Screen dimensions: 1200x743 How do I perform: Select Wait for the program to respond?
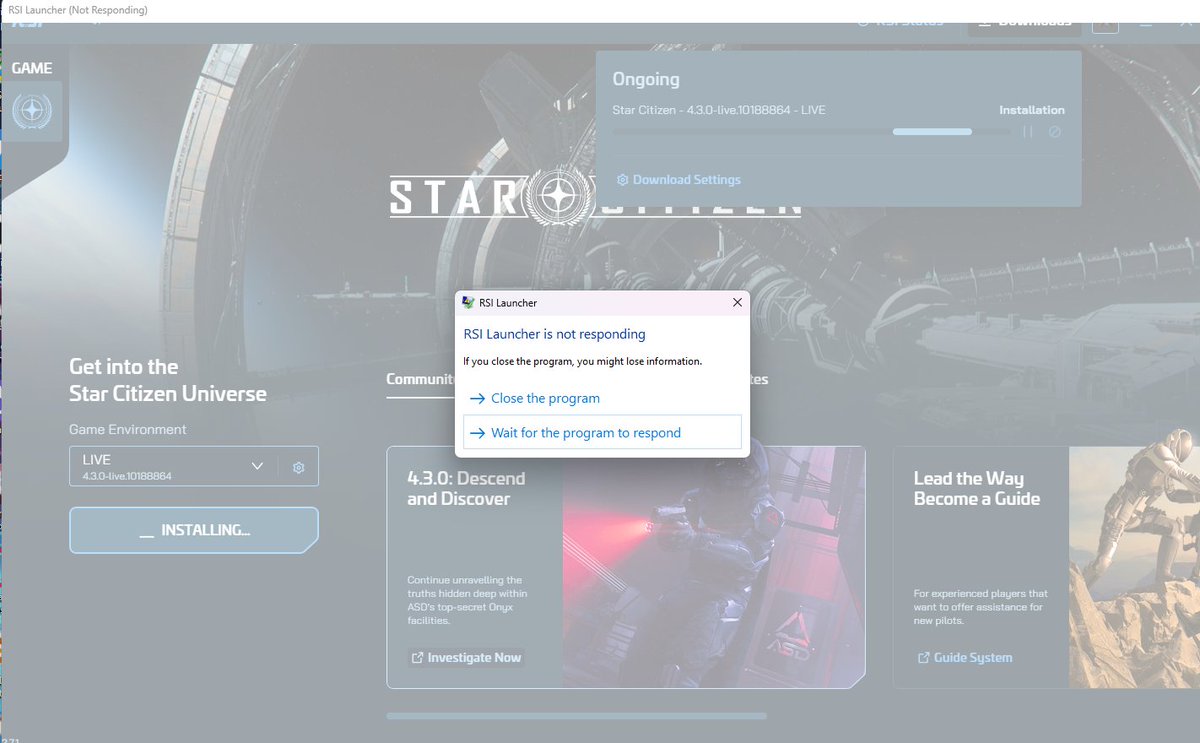pos(602,433)
